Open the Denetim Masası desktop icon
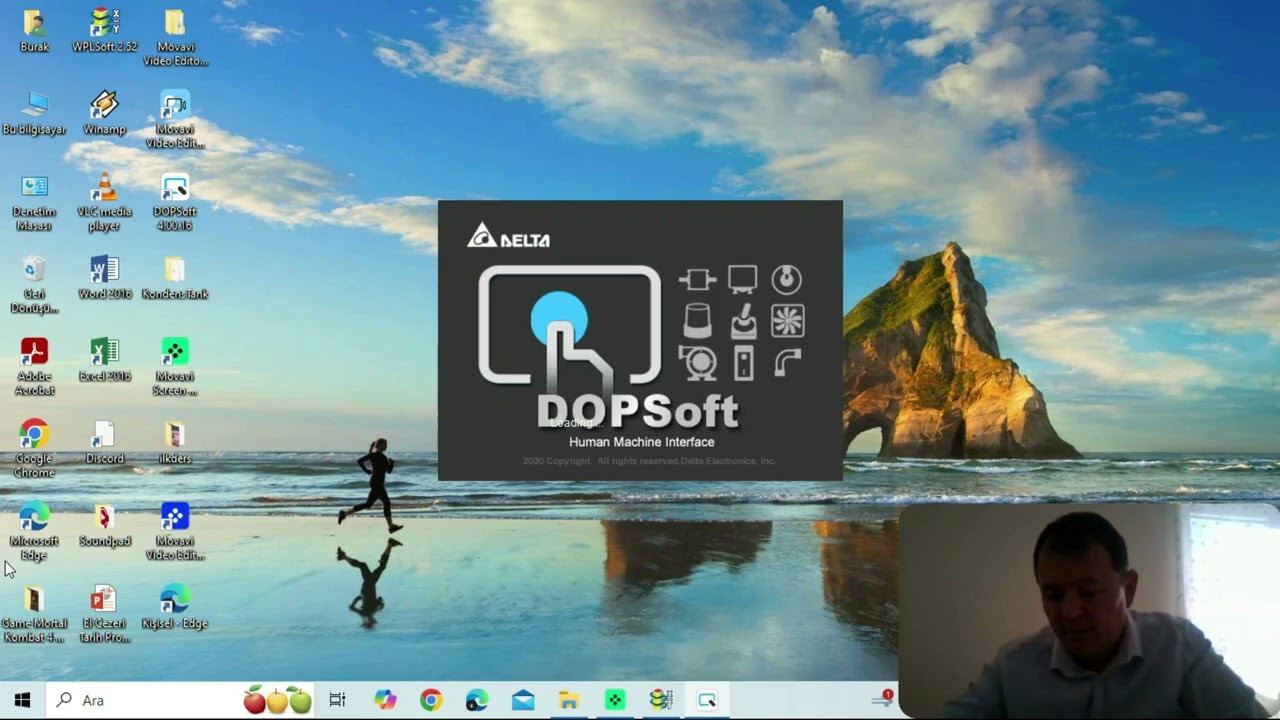Screen dimensions: 1280x720 (34, 202)
